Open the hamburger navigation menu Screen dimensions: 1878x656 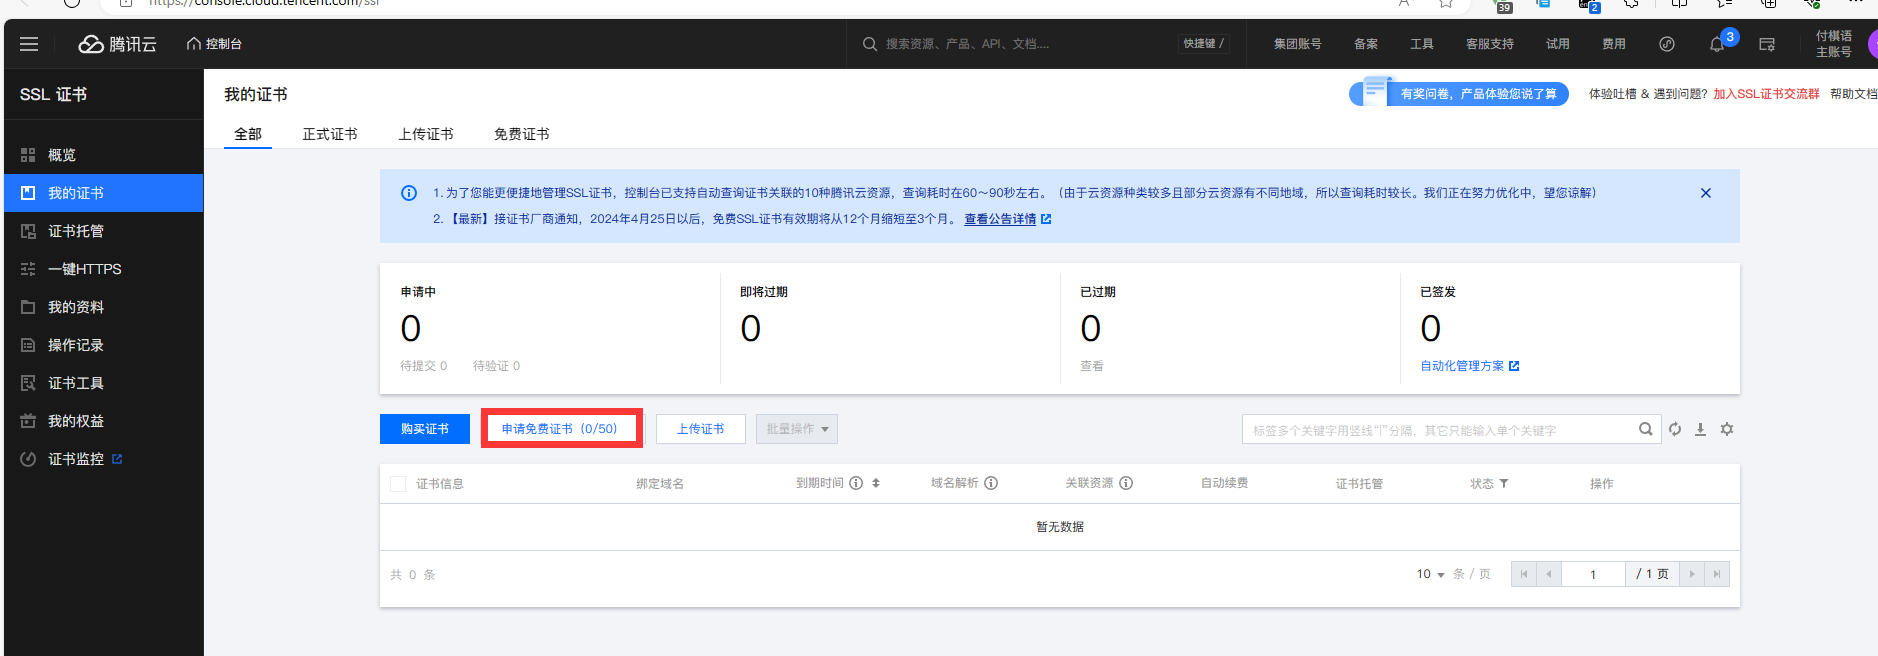coord(29,44)
